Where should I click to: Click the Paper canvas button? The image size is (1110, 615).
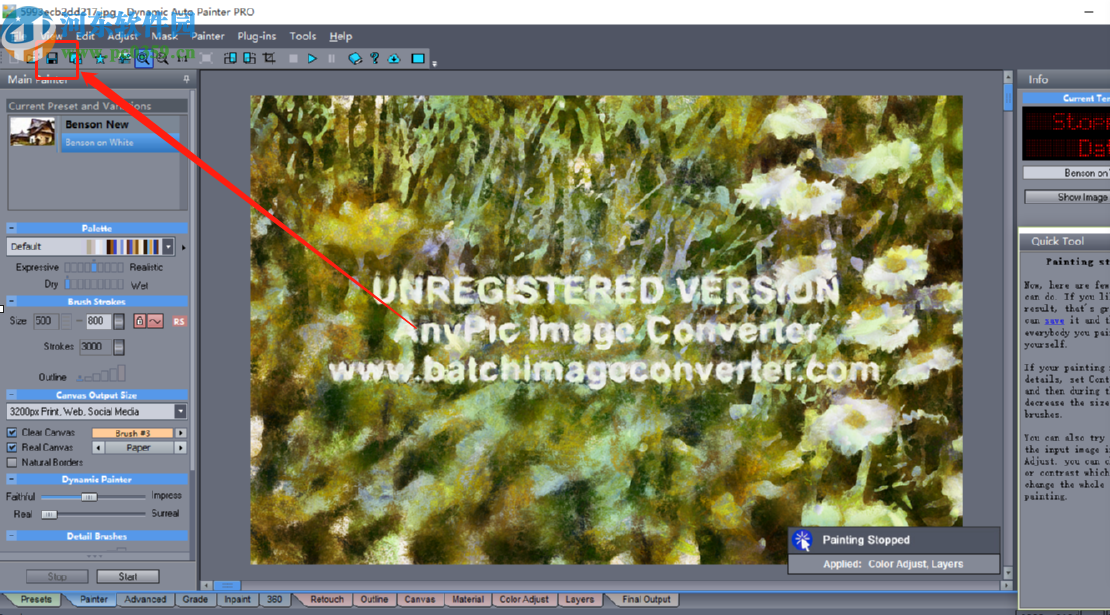(139, 447)
